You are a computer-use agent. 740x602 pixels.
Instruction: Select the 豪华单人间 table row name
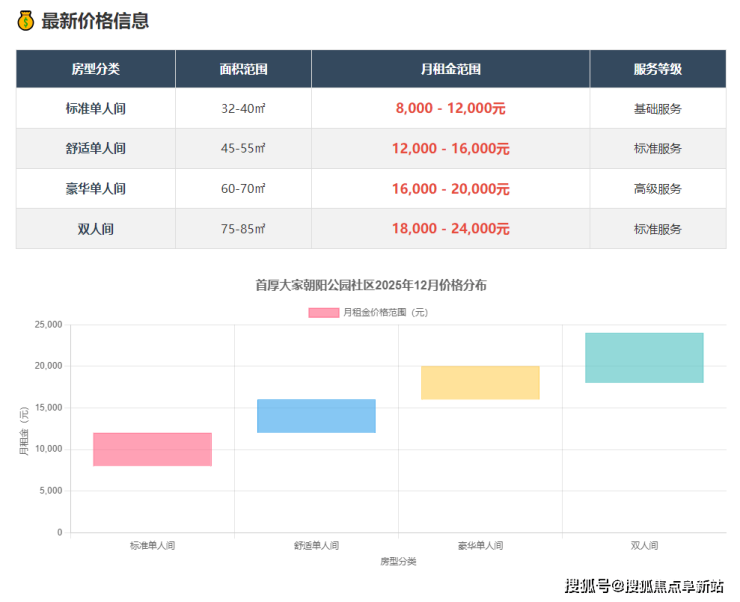(x=95, y=188)
